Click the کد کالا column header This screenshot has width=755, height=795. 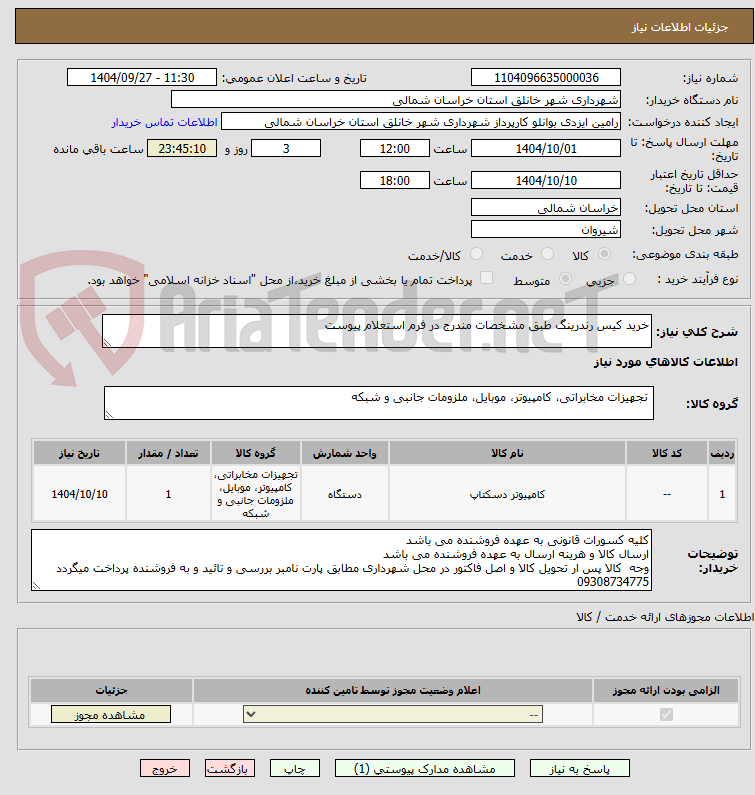tap(667, 453)
